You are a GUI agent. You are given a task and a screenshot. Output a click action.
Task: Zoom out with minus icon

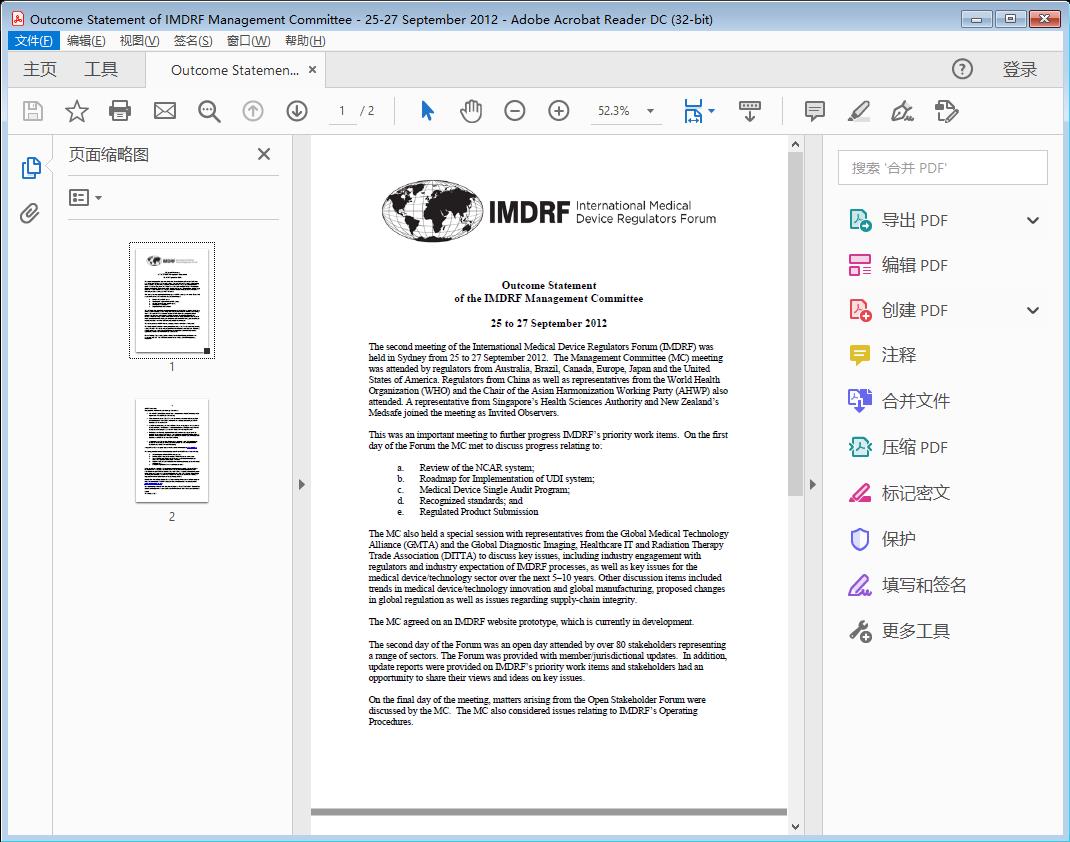[515, 111]
